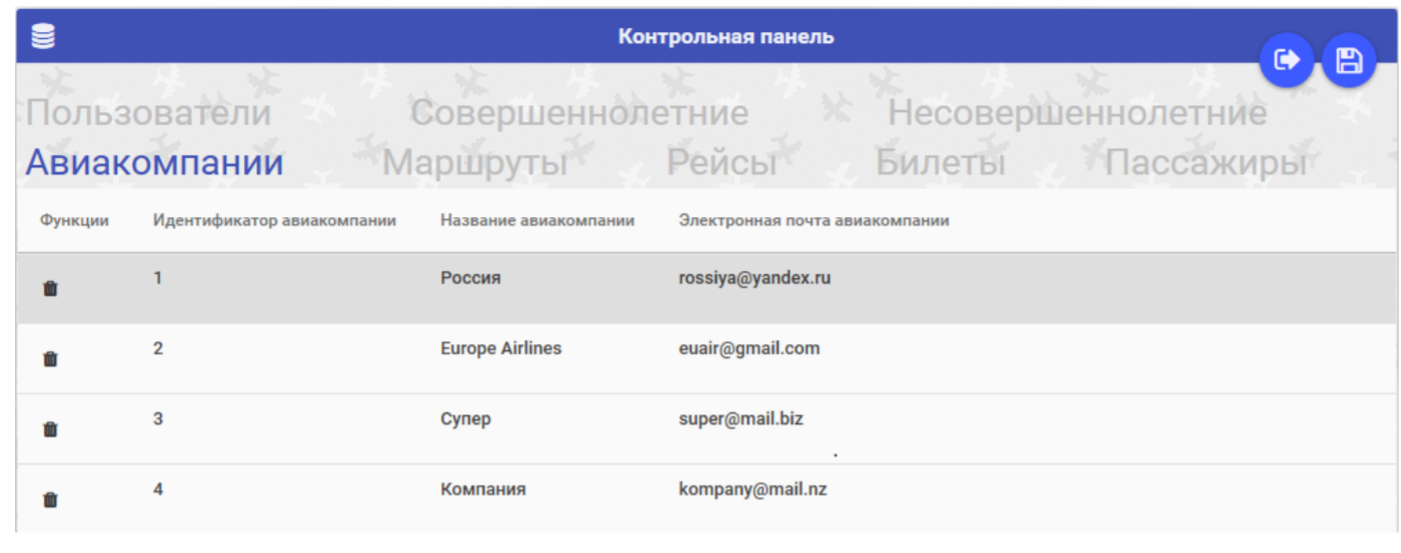The image size is (1401, 553).
Task: Click the logout arrow round button
Action: pos(1286,60)
